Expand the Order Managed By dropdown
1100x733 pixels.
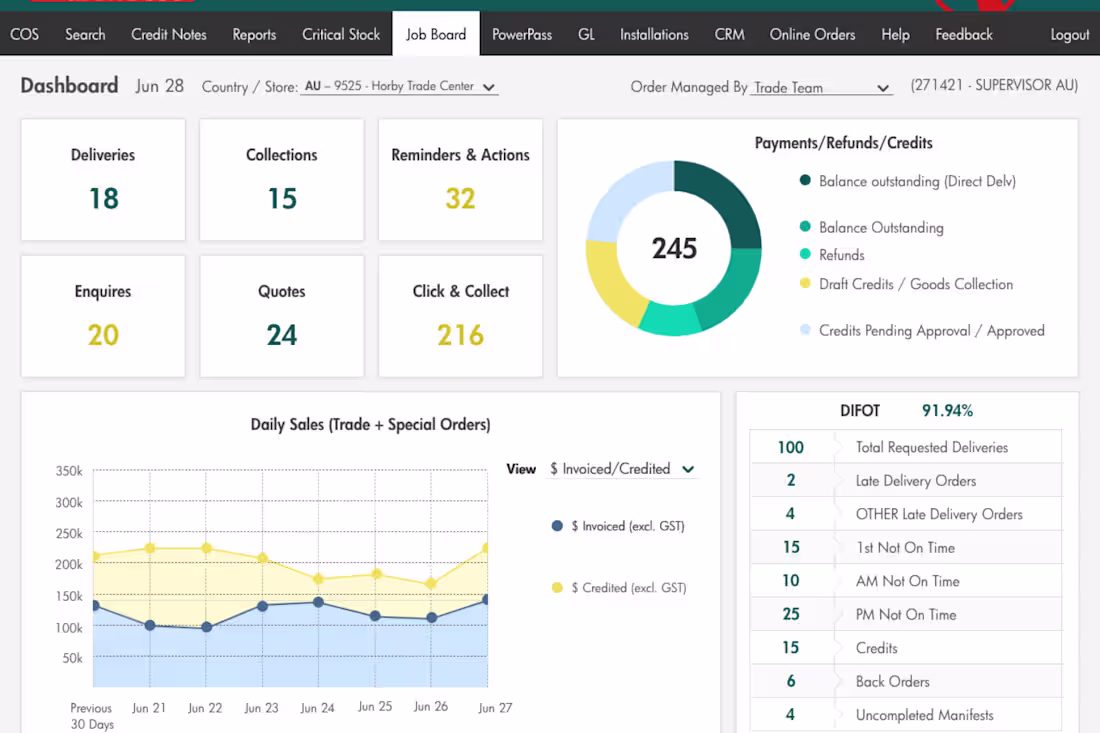(821, 88)
